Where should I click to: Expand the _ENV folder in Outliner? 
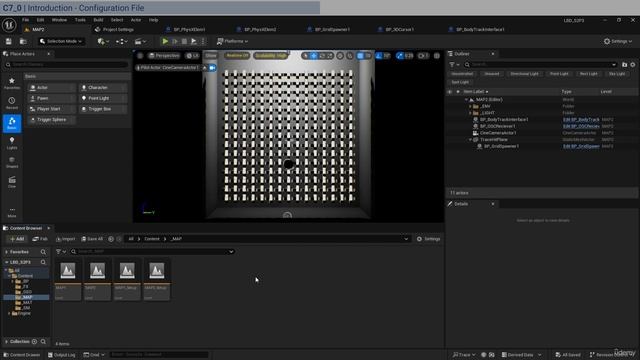tap(470, 106)
